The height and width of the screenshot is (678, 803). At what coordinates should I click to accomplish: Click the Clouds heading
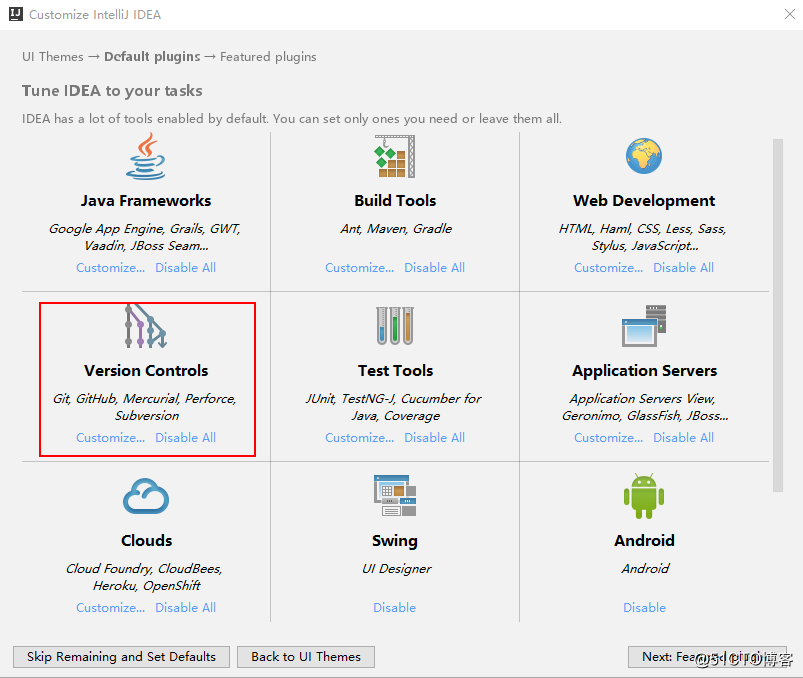click(x=146, y=541)
